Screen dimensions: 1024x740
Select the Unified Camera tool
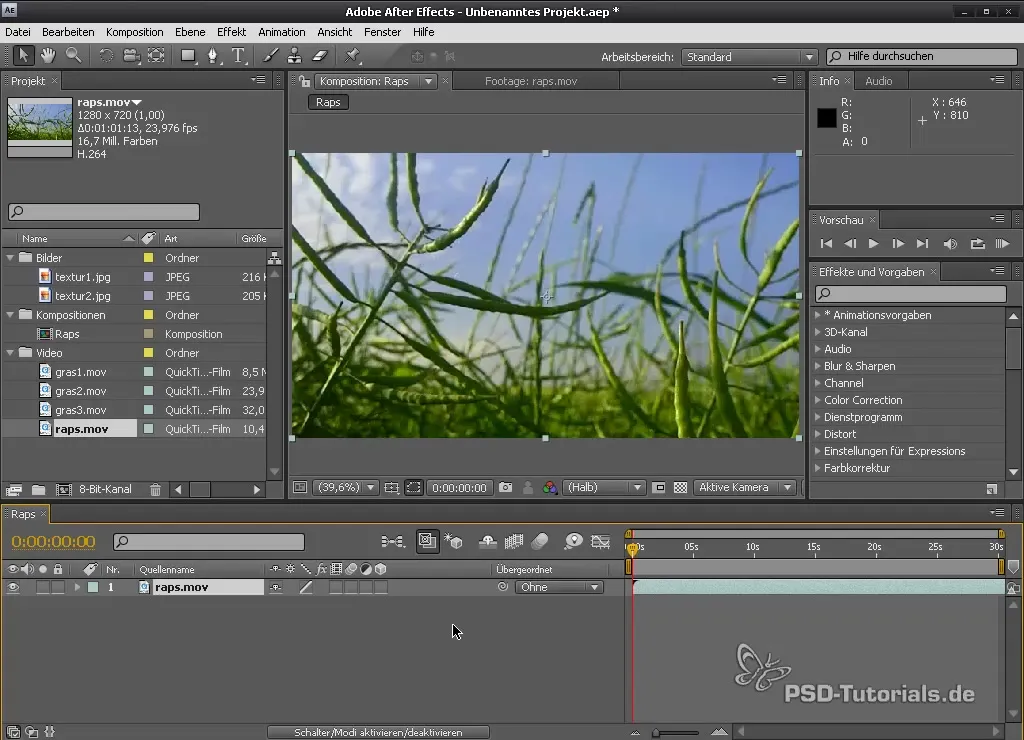(131, 56)
